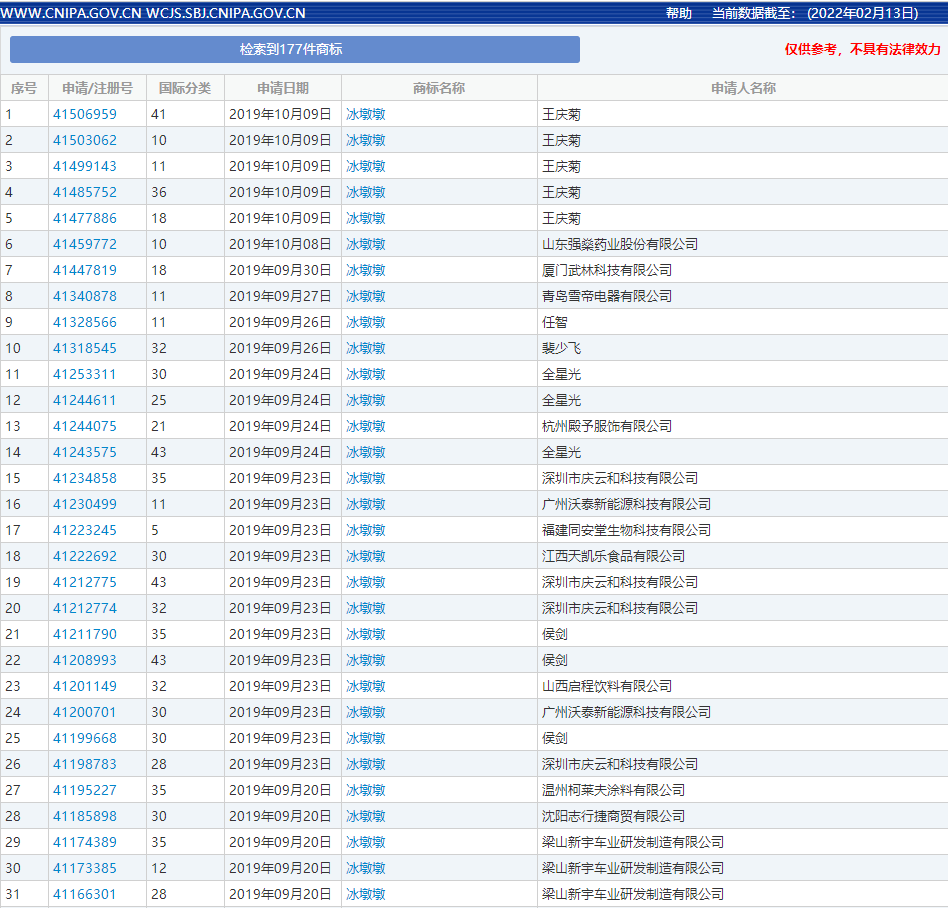Click the 申请日期 column header
Viewport: 948px width, 908px height.
pos(283,88)
